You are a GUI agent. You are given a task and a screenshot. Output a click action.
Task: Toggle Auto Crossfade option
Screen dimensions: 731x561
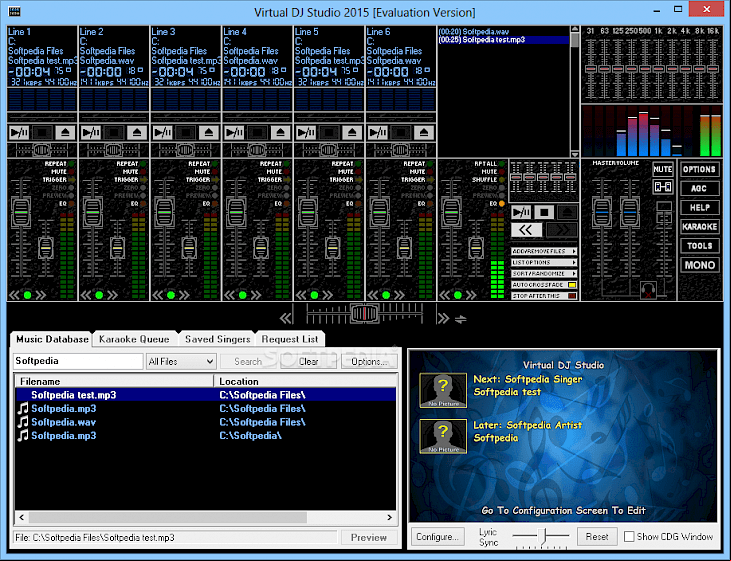click(x=544, y=285)
